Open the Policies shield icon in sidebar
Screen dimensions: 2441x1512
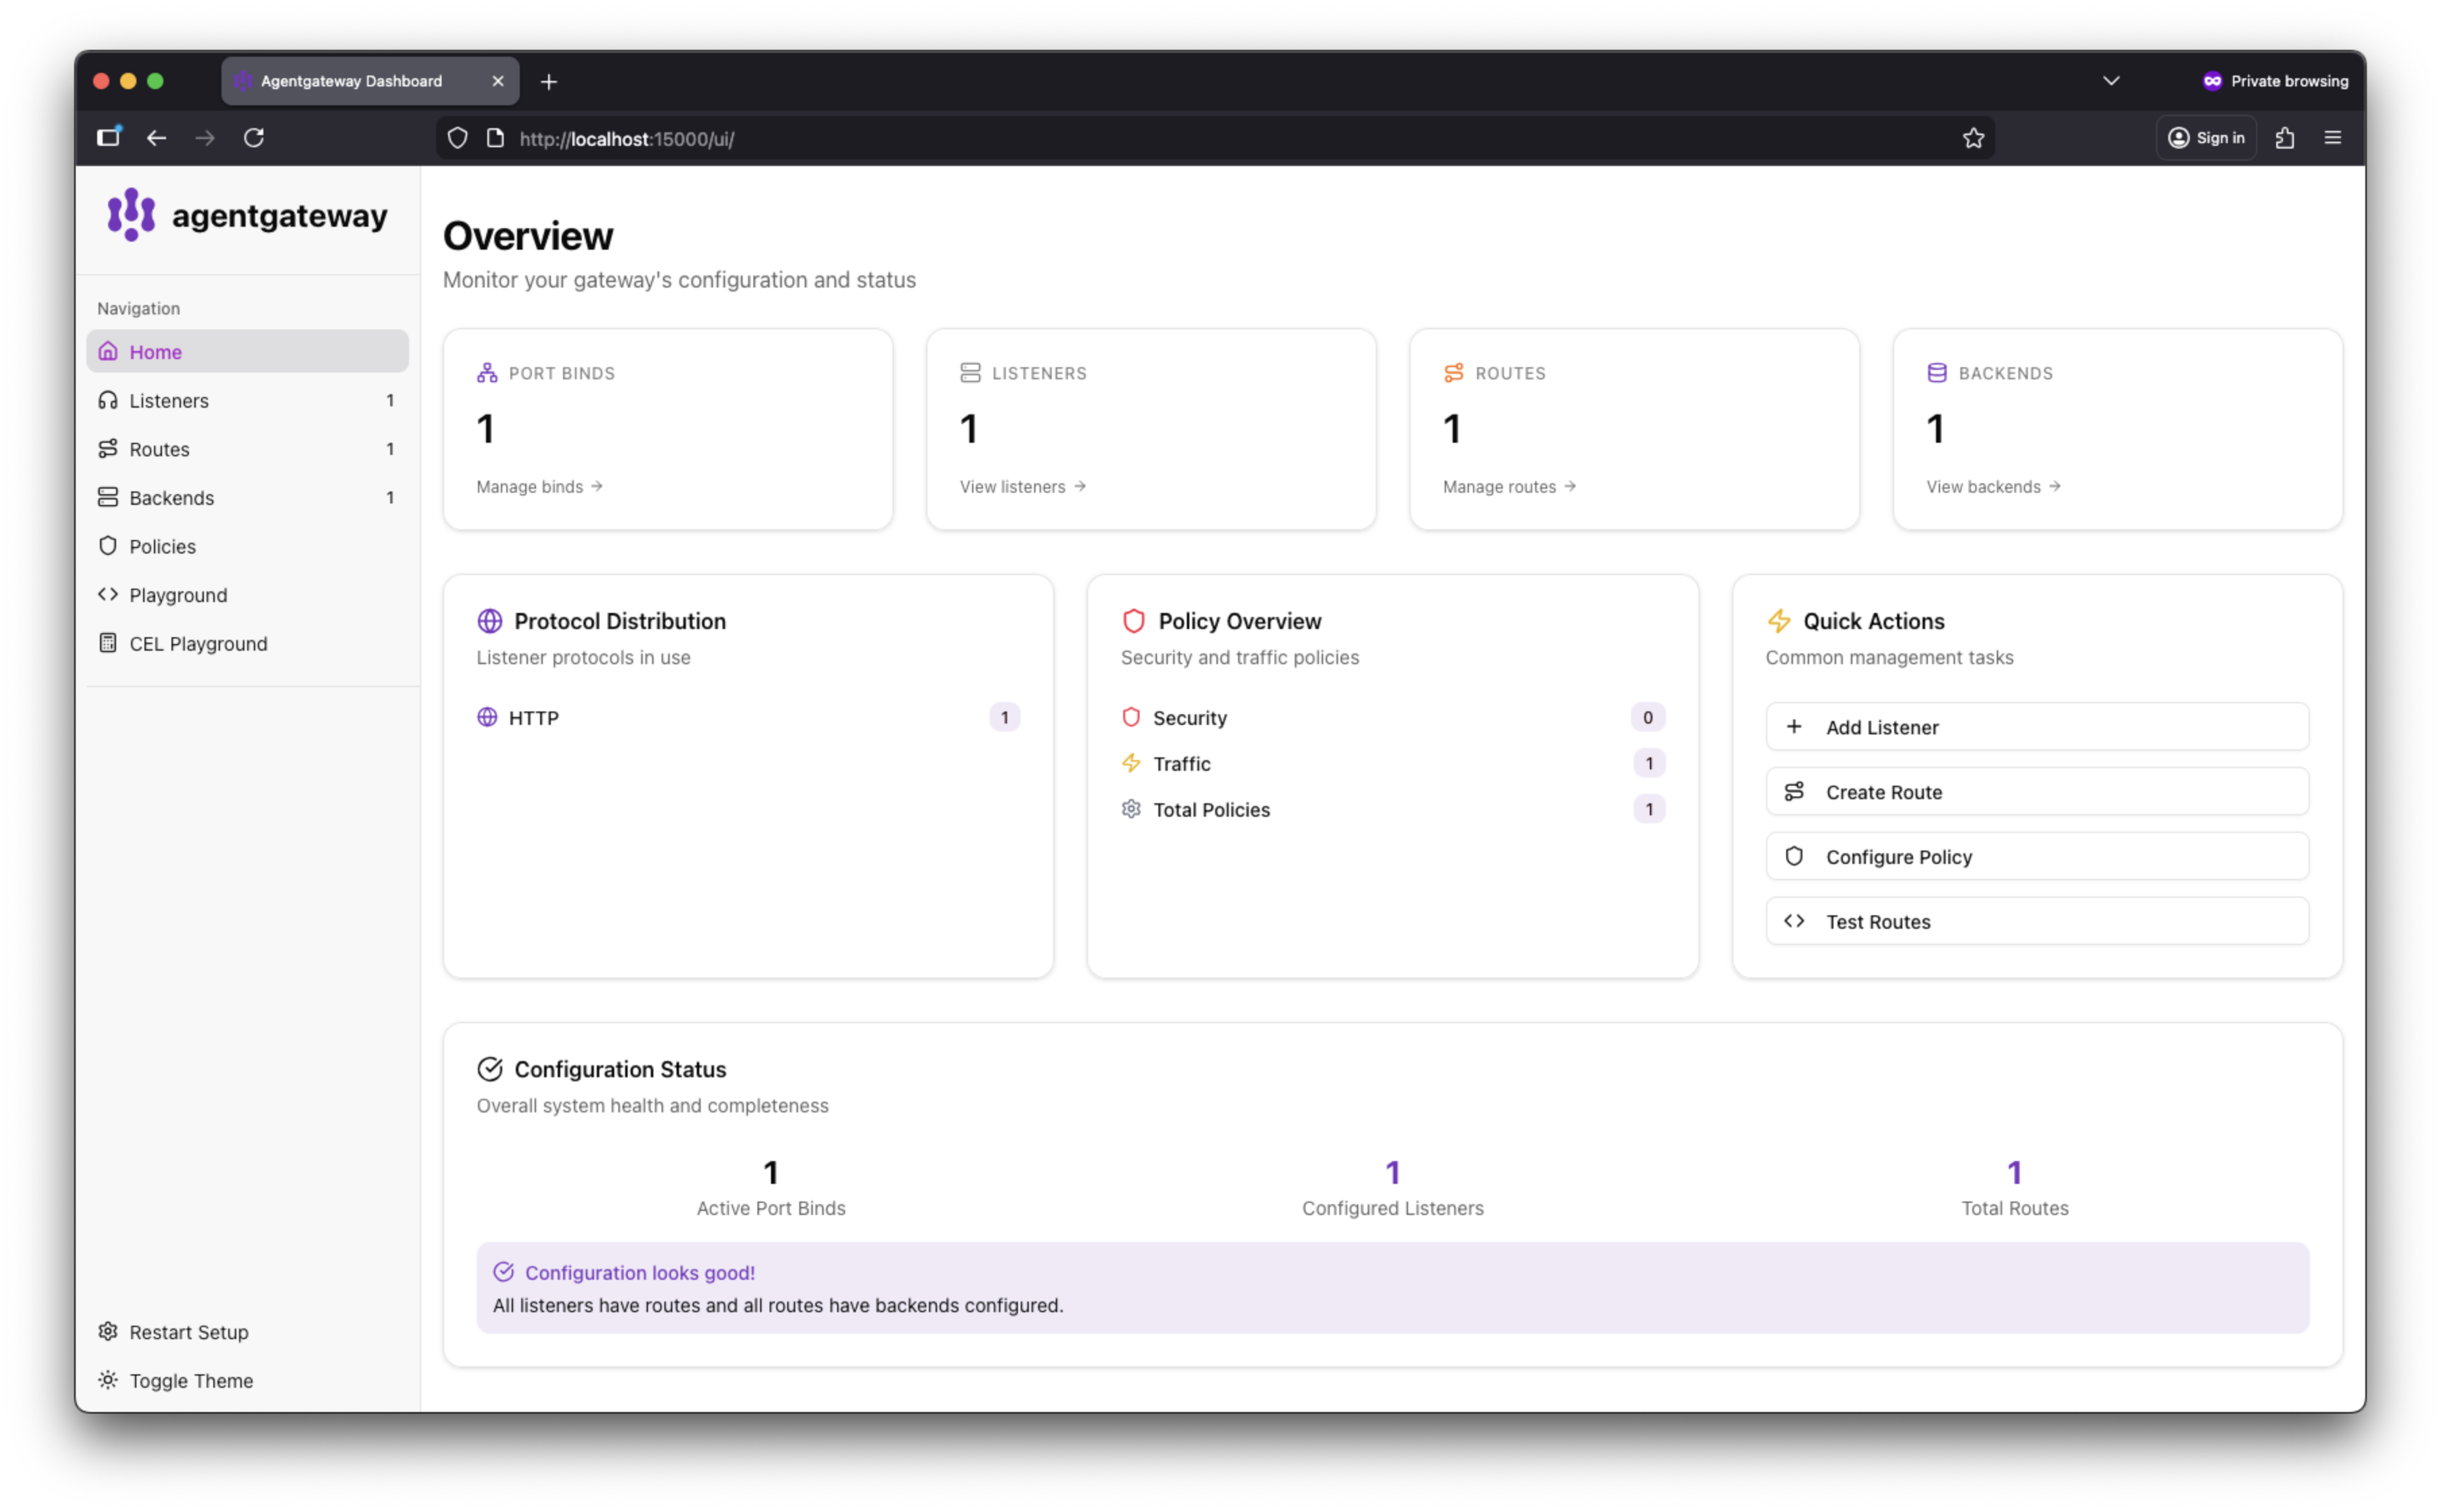coord(108,546)
